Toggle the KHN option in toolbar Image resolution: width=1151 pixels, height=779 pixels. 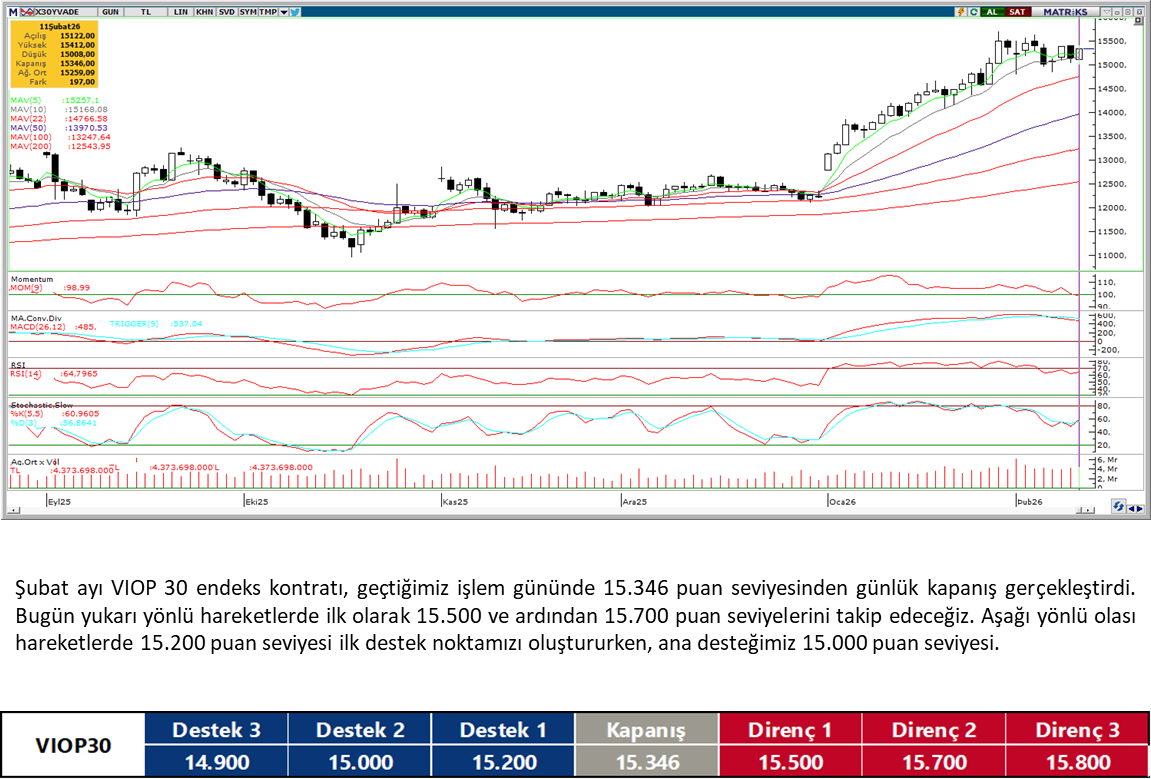coord(204,11)
